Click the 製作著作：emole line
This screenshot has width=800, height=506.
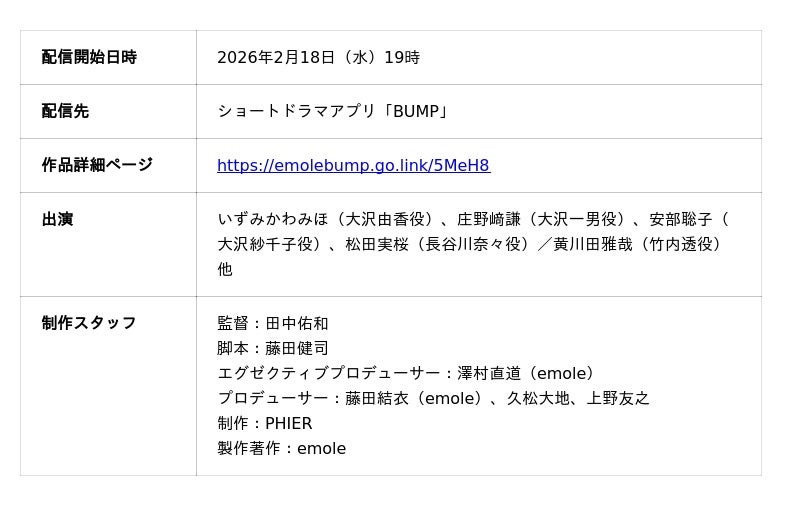click(282, 448)
